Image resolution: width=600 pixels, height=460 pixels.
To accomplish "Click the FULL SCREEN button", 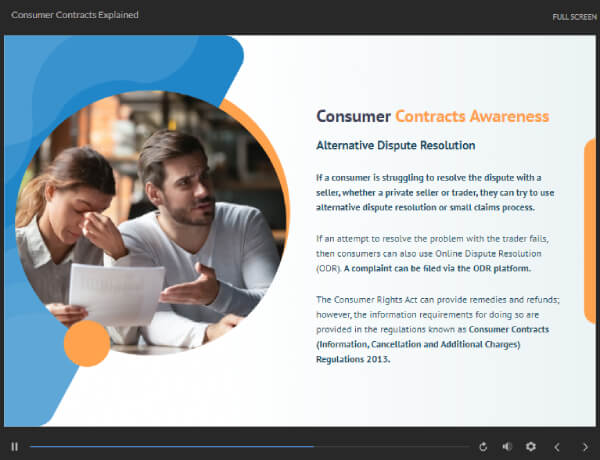I will click(574, 17).
